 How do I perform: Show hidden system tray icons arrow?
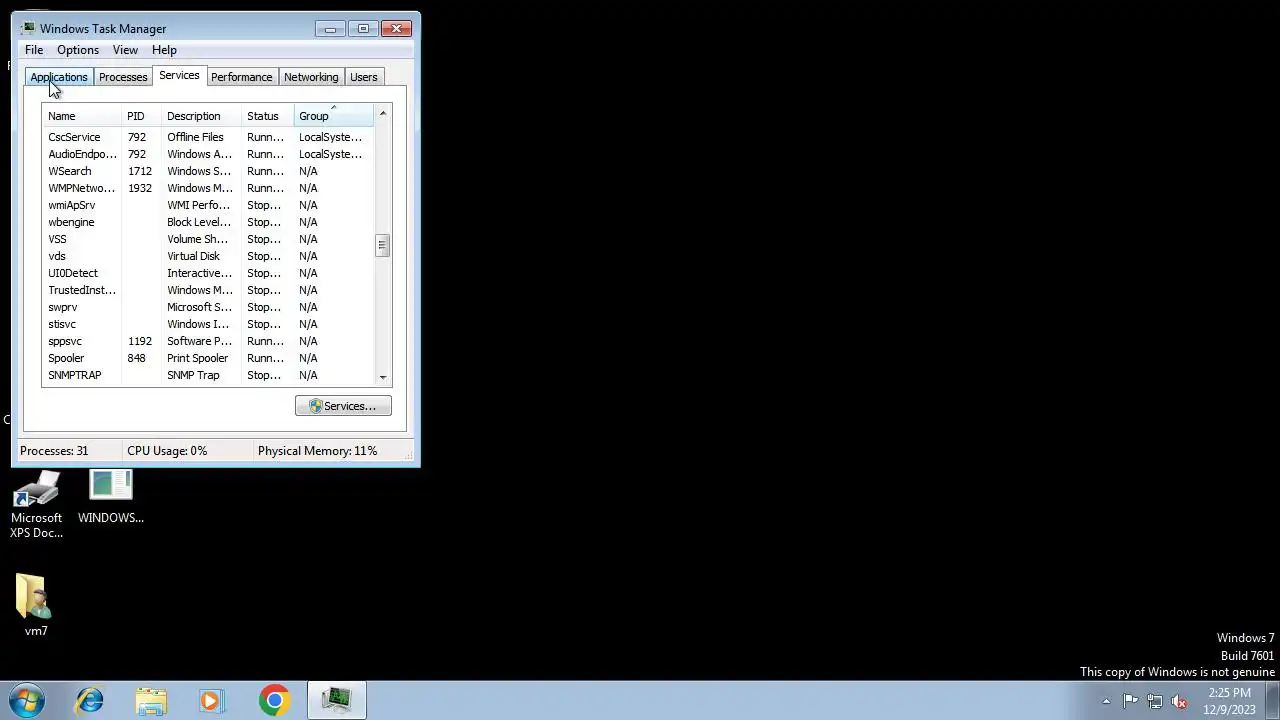[x=1106, y=701]
